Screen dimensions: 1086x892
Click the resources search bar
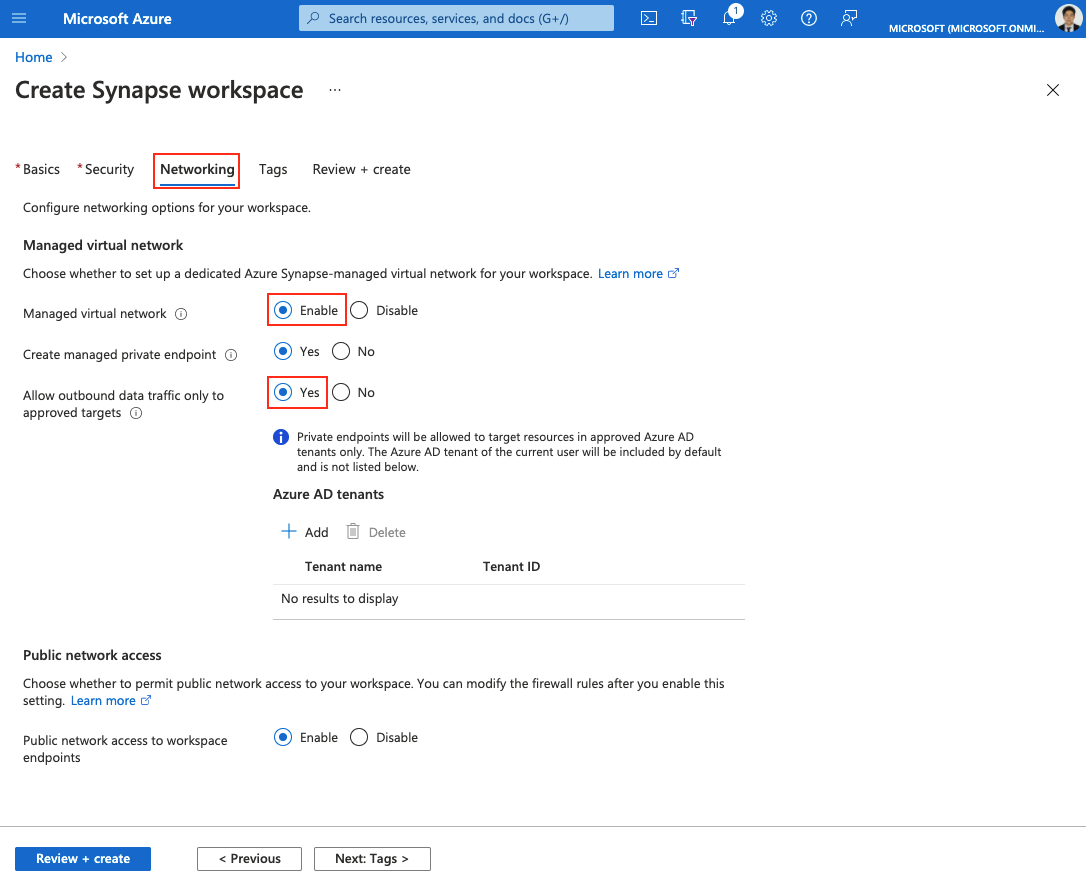point(455,18)
